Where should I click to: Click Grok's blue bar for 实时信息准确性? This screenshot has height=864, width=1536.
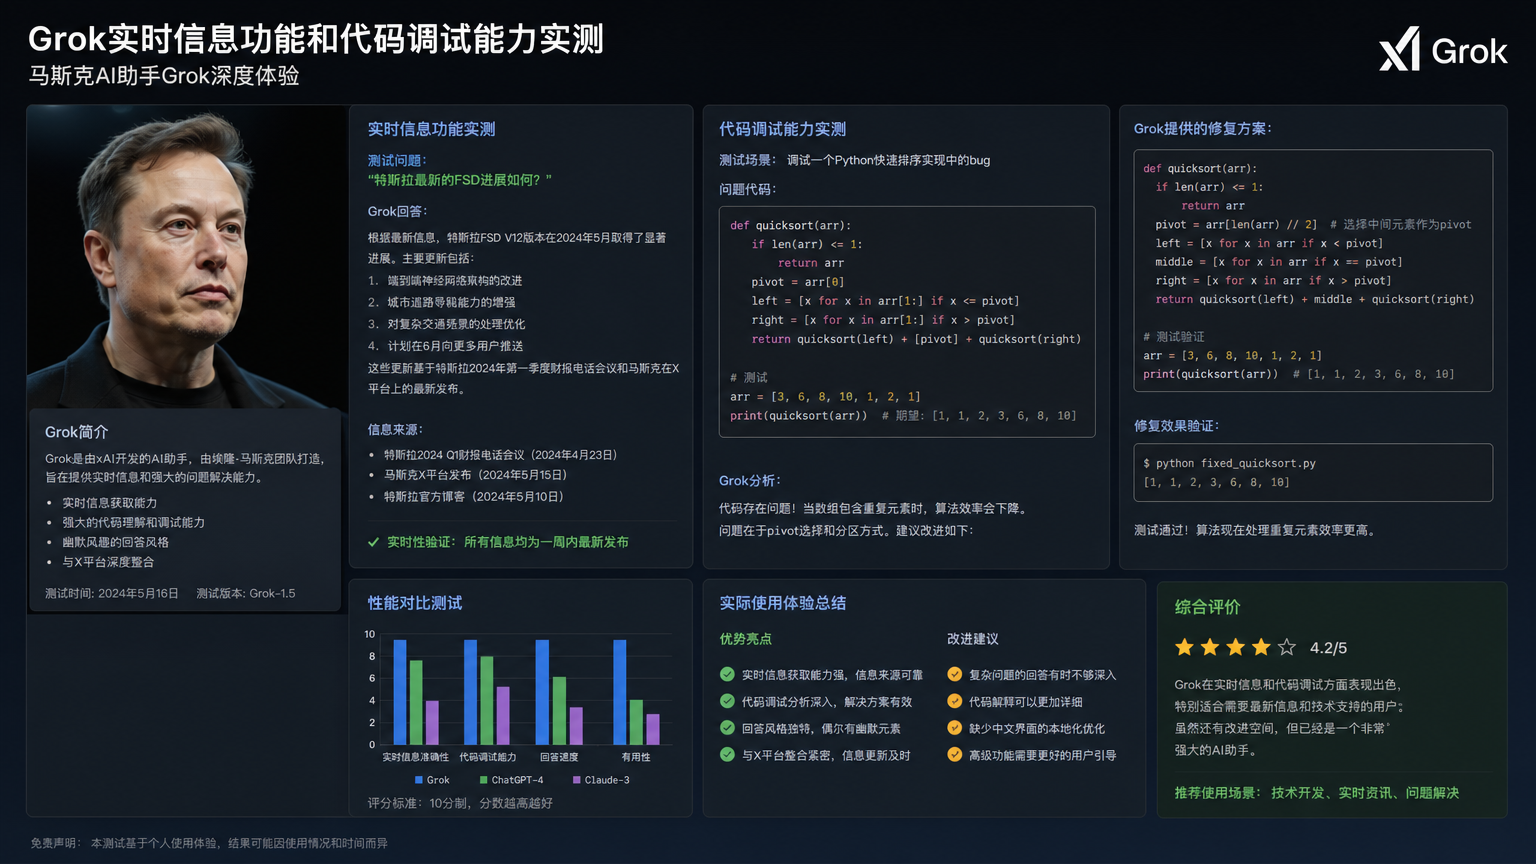[400, 692]
